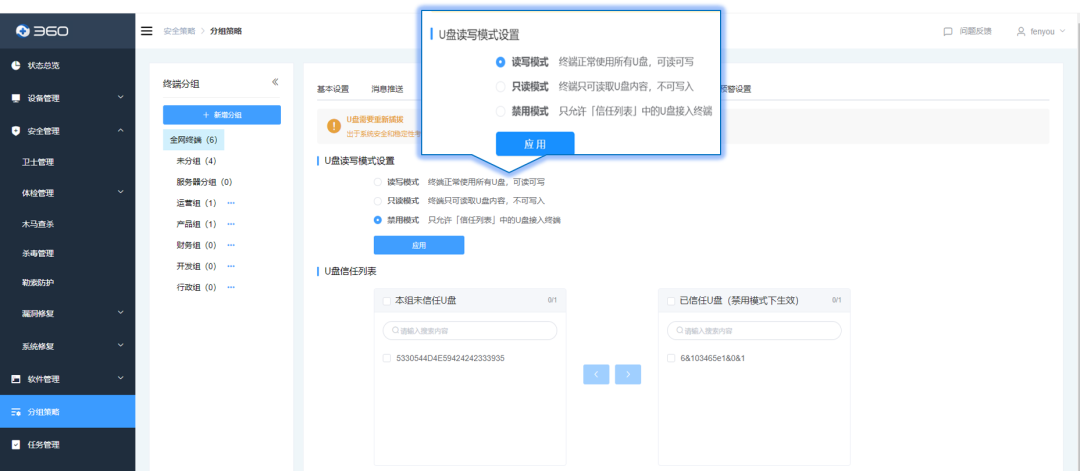Click the right arrow transfer button
1080x471 pixels.
(x=628, y=374)
